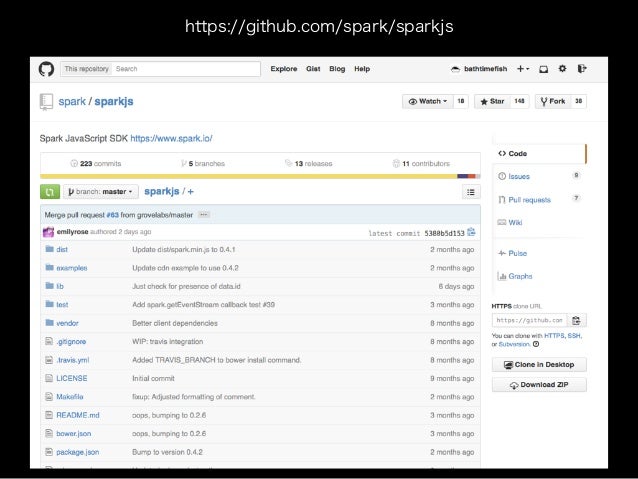Viewport: 638px width, 479px height.
Task: Click Download ZIP button
Action: coord(539,385)
